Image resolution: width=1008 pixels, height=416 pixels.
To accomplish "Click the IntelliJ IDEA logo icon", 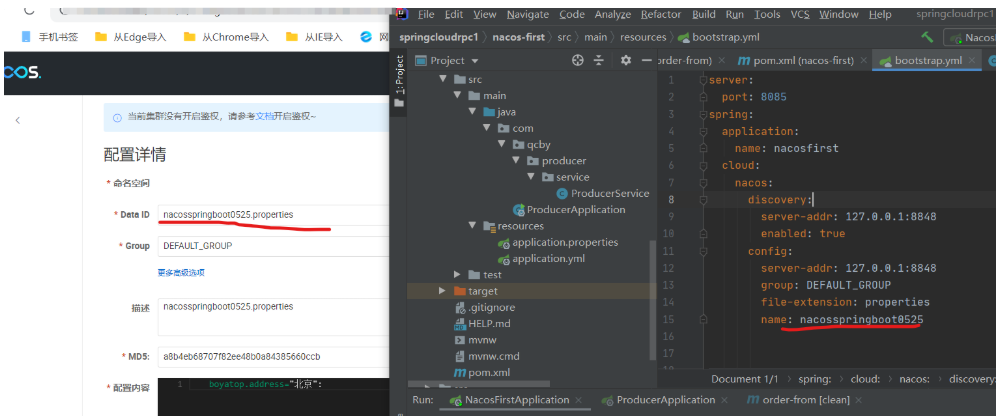I will pos(402,14).
